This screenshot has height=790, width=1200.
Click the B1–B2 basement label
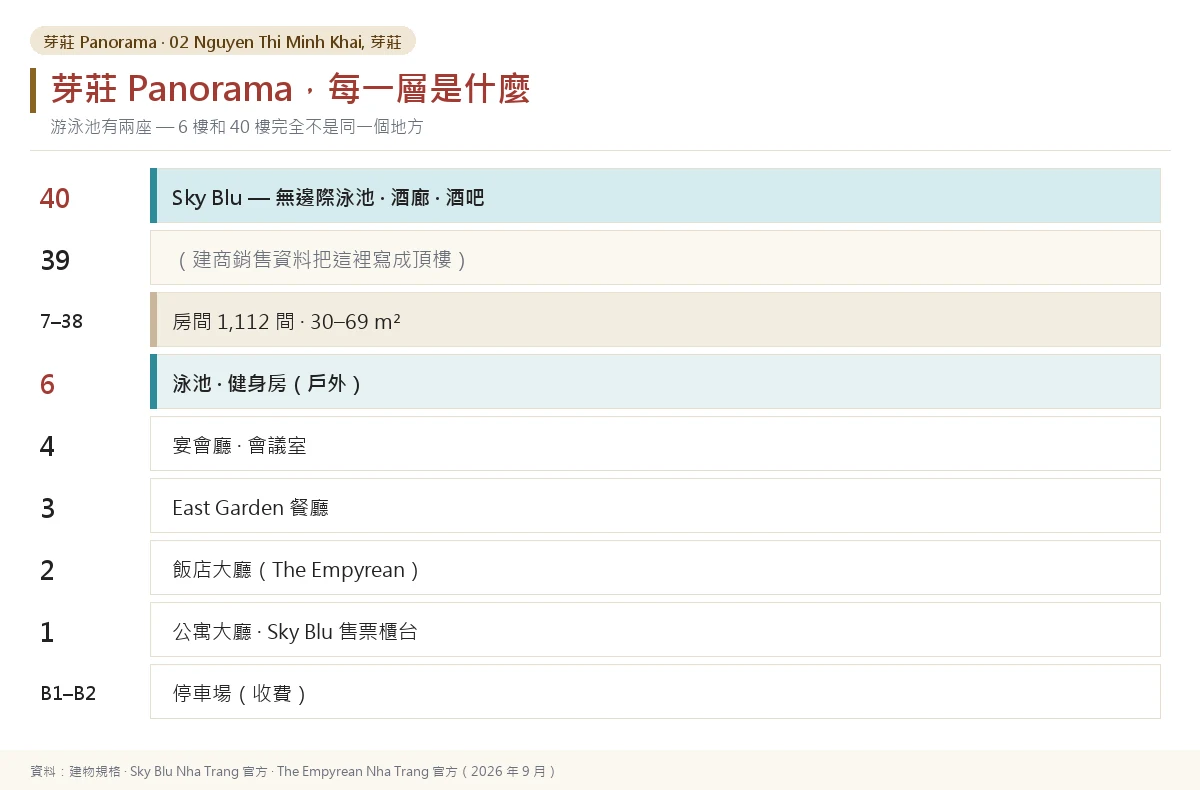[x=68, y=693]
